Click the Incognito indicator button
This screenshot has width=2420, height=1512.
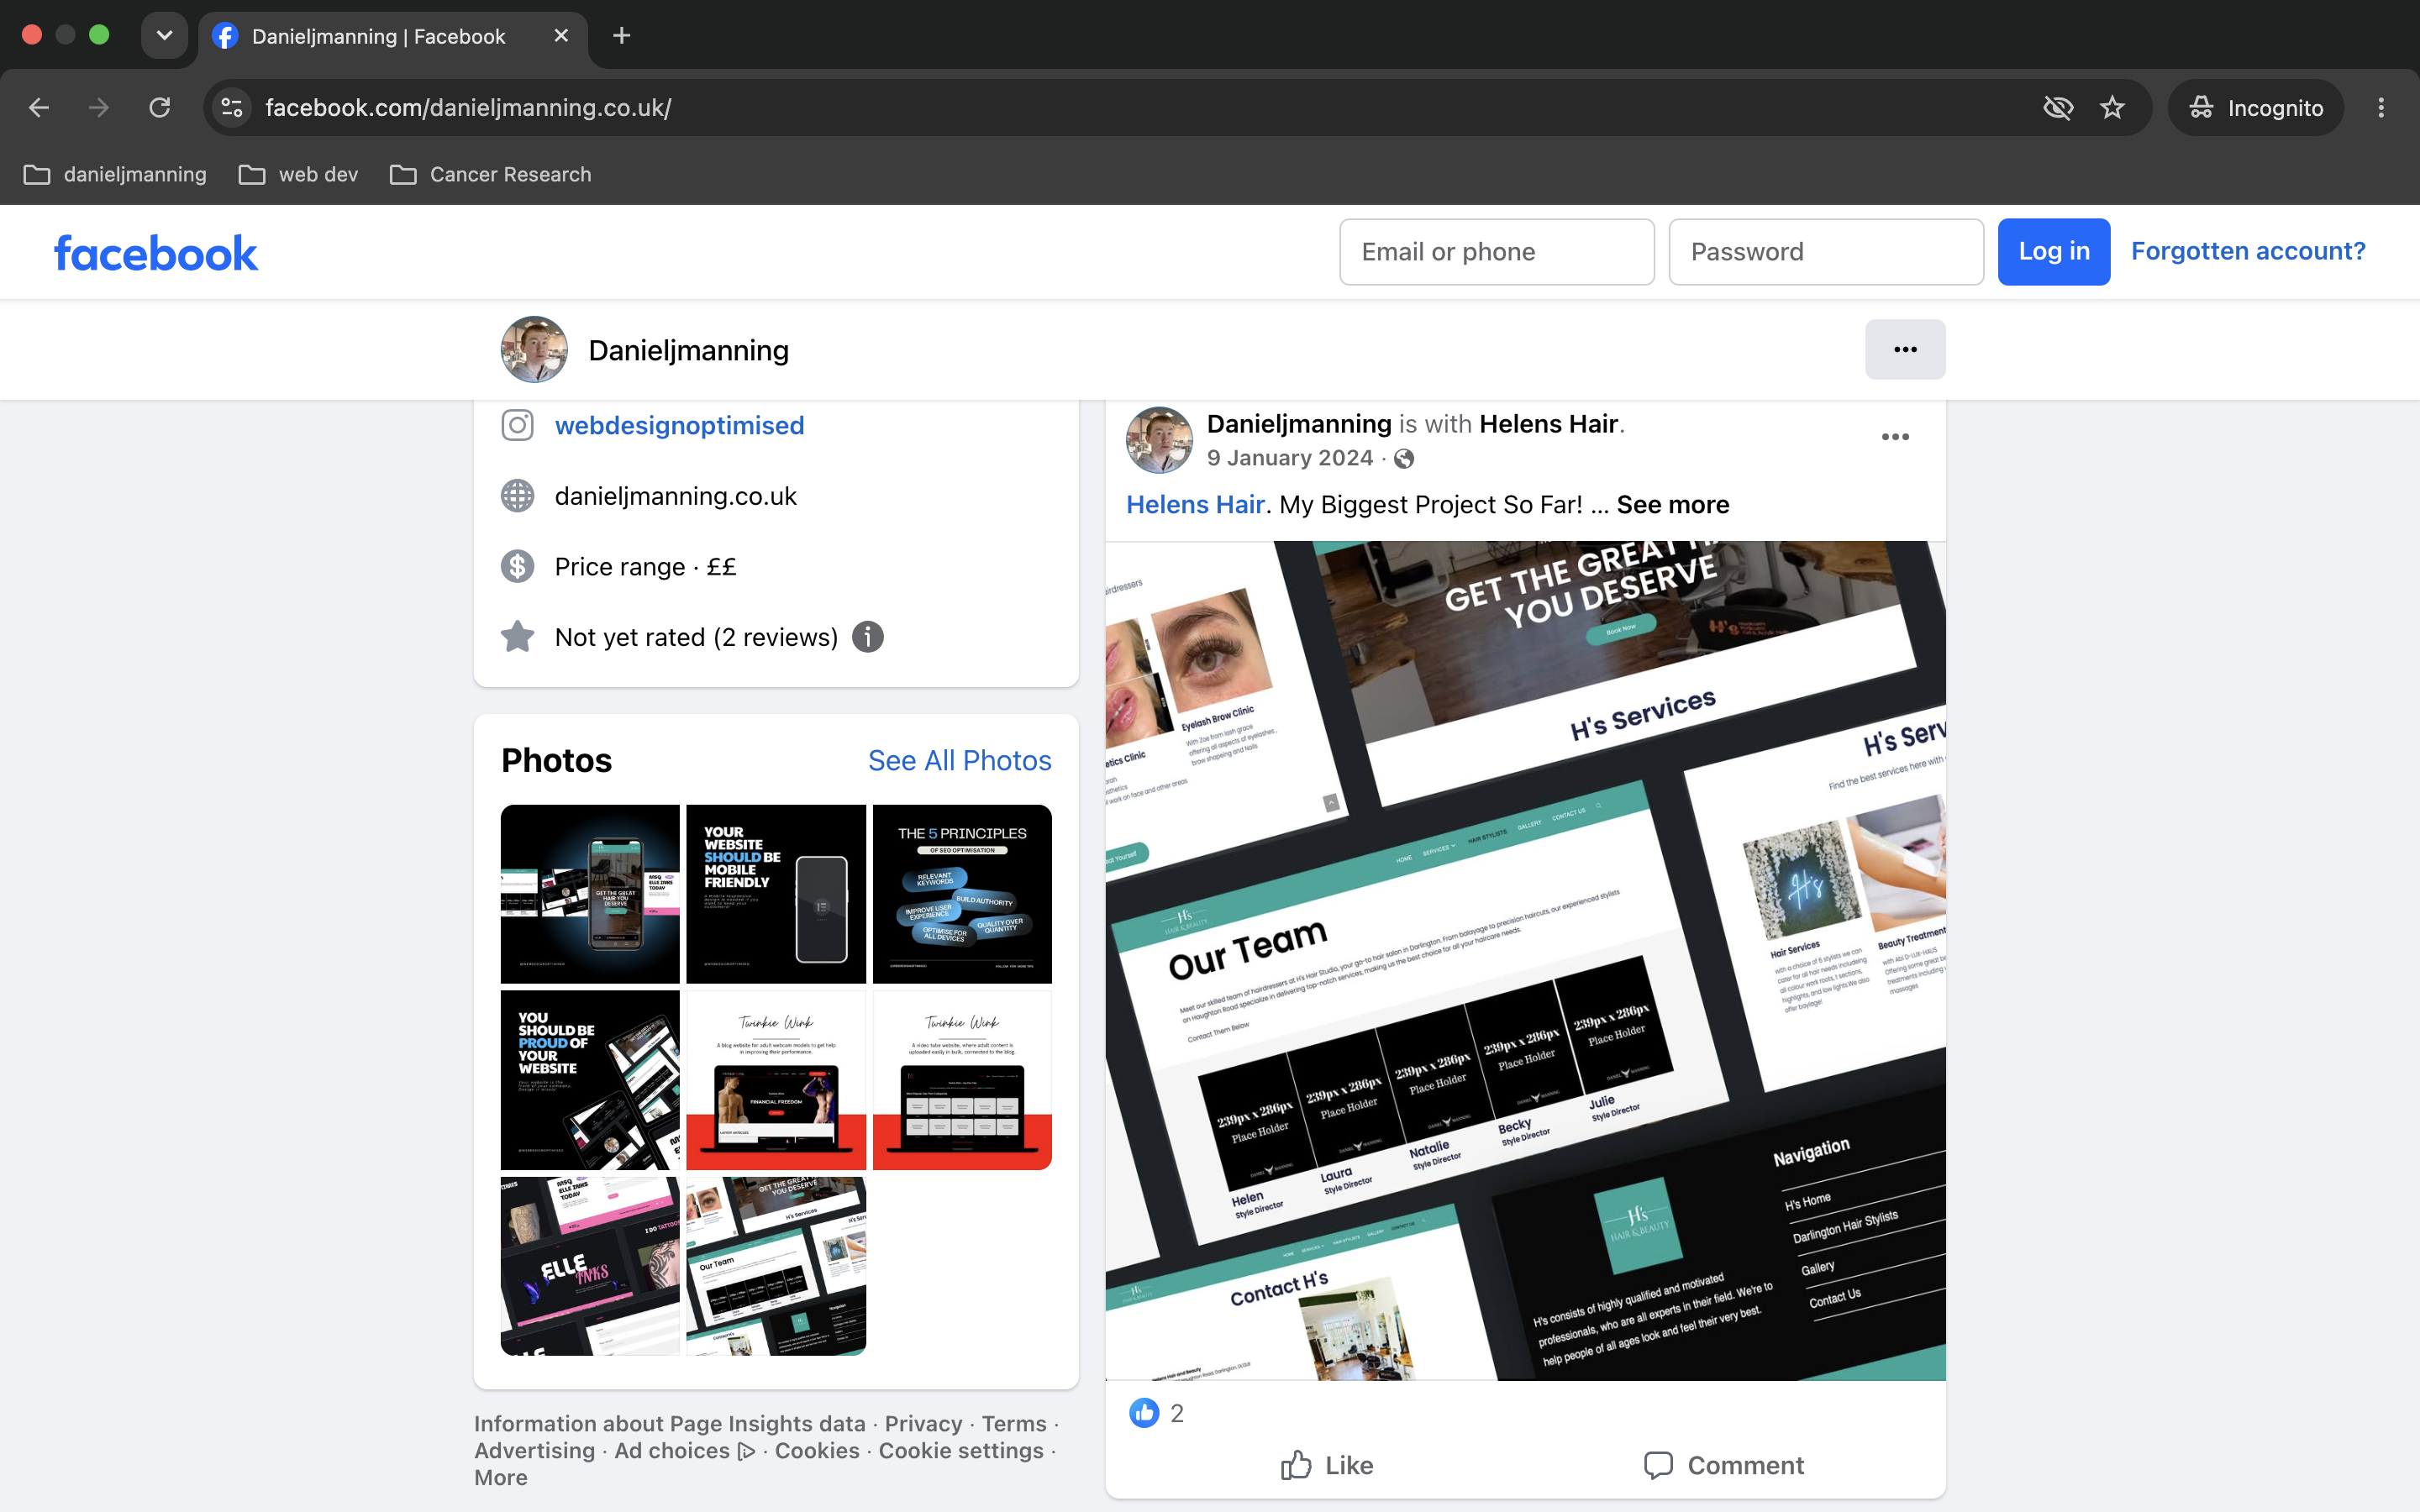(x=2255, y=107)
